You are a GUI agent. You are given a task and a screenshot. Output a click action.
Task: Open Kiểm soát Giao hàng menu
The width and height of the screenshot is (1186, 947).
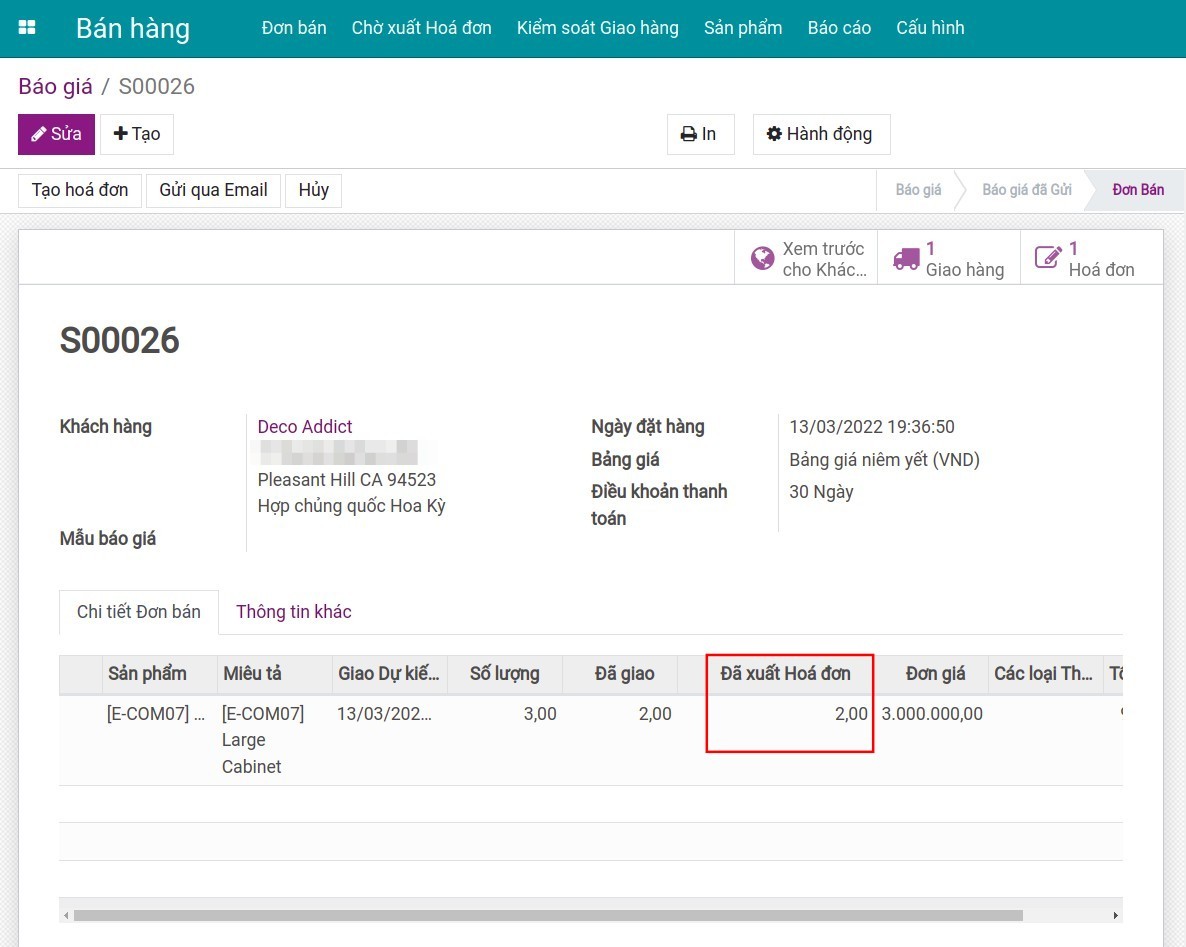coord(598,28)
